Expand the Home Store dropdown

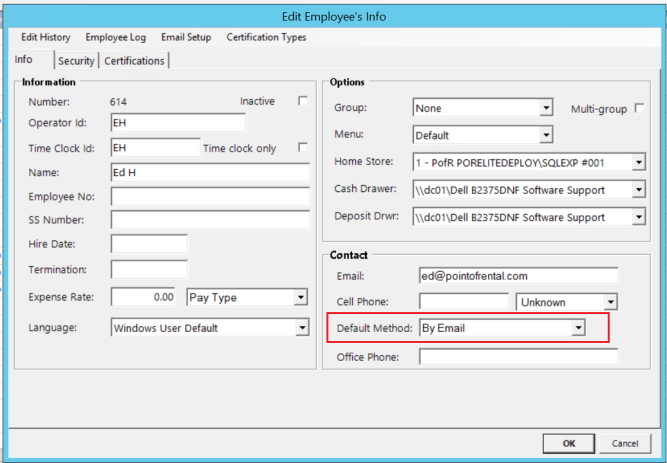(638, 162)
